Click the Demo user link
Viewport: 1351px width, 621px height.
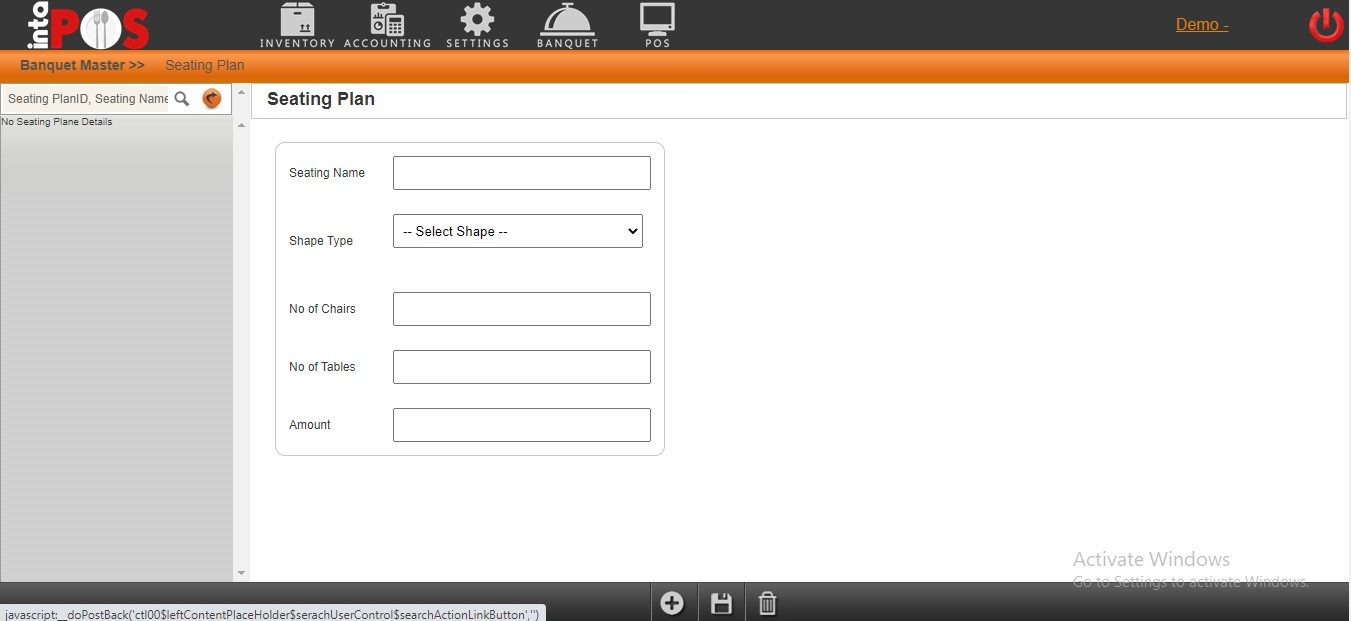pyautogui.click(x=1202, y=25)
